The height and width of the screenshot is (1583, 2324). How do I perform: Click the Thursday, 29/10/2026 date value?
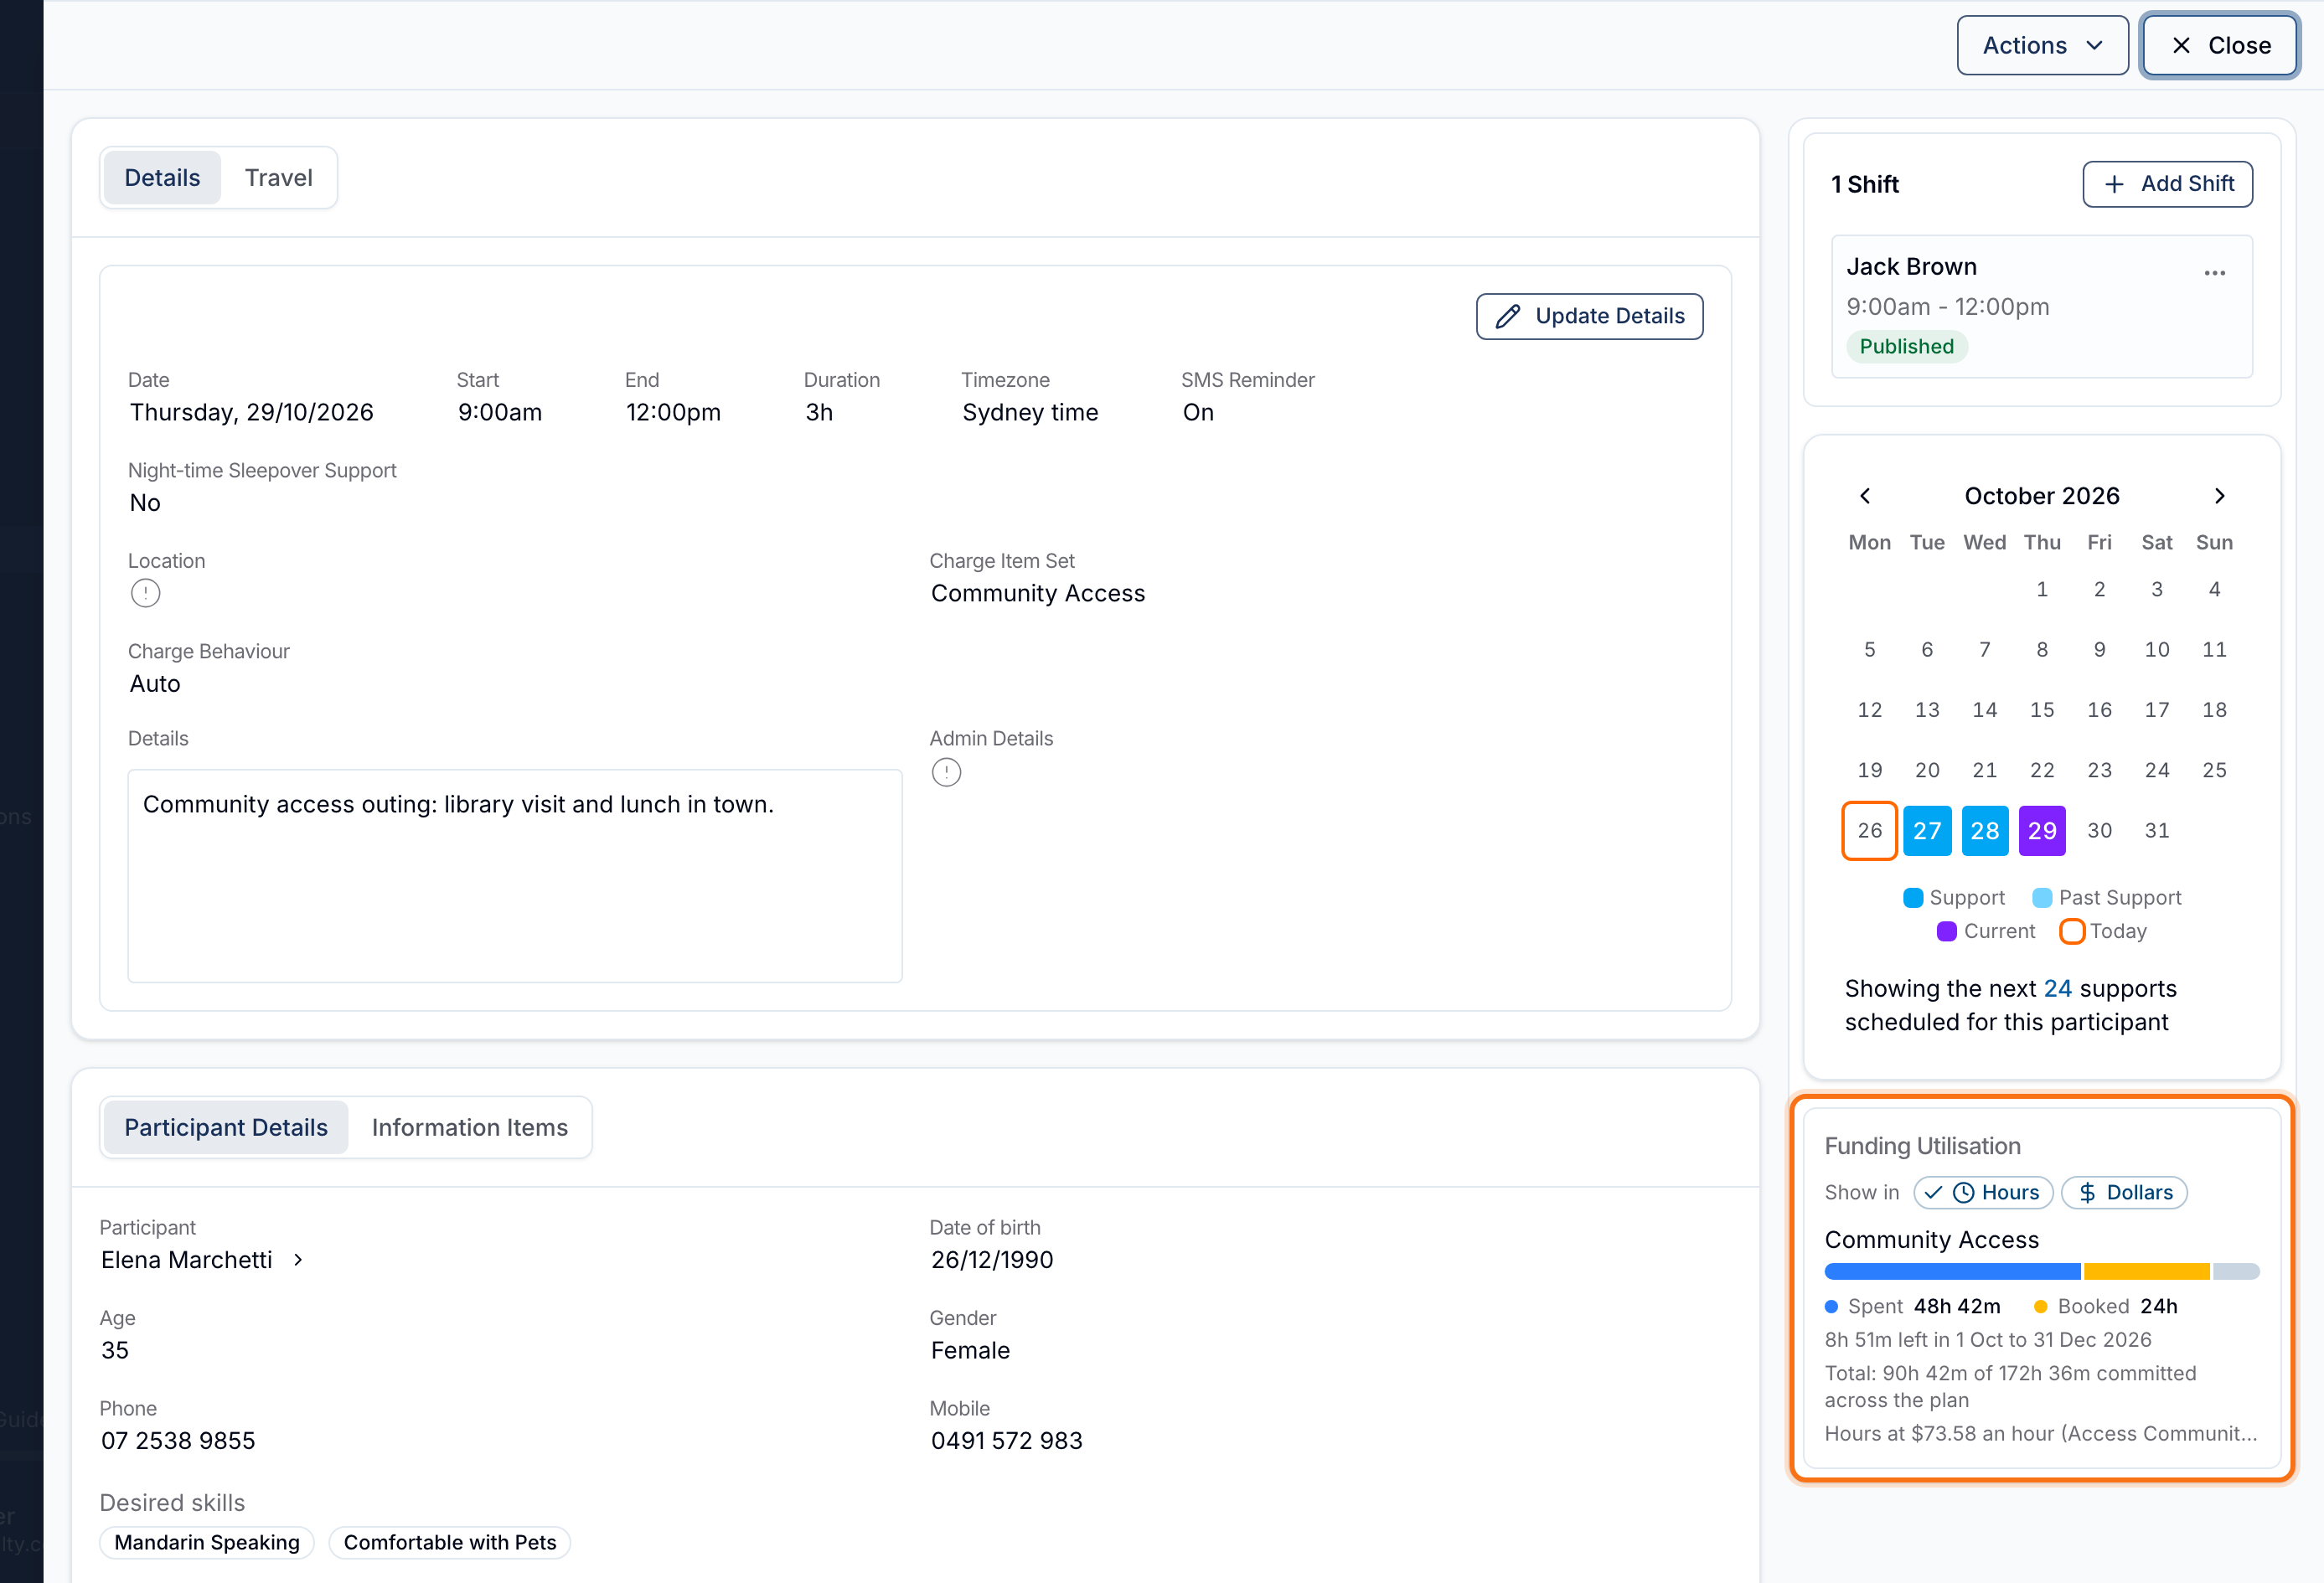[252, 413]
